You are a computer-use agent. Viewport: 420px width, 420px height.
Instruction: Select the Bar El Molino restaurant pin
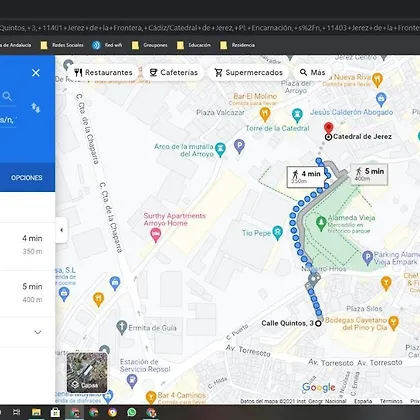pos(265,115)
